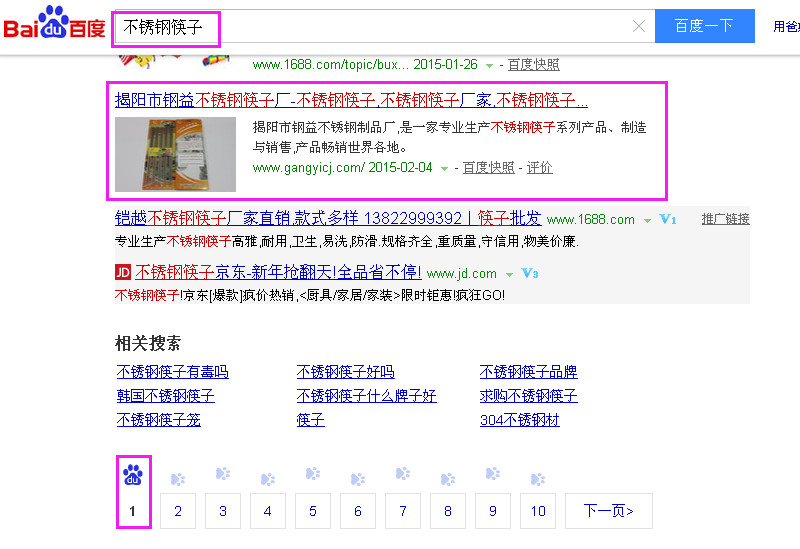Click V3 verification badge beside jd.com

530,273
